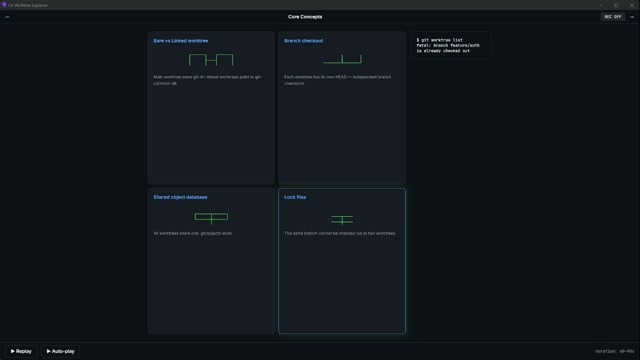The height and width of the screenshot is (360, 640).
Task: Maximize the Git Worktree Explorer window
Action: pos(616,5)
